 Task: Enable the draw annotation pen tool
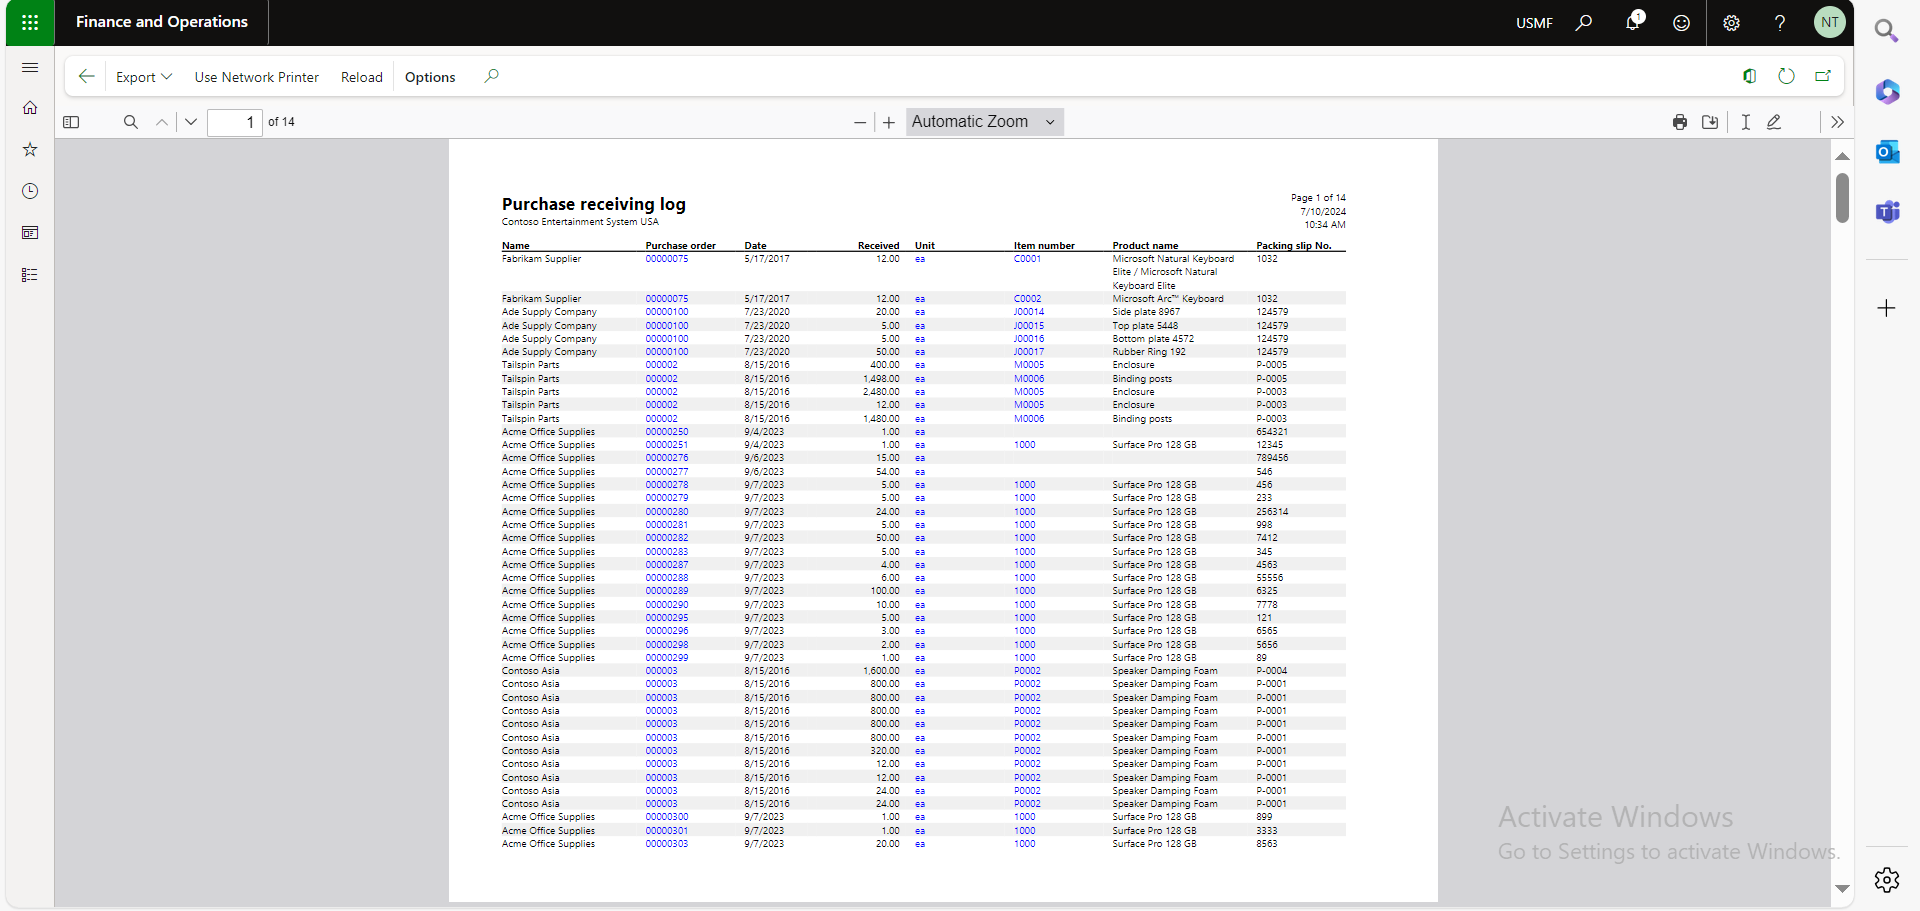[1774, 122]
